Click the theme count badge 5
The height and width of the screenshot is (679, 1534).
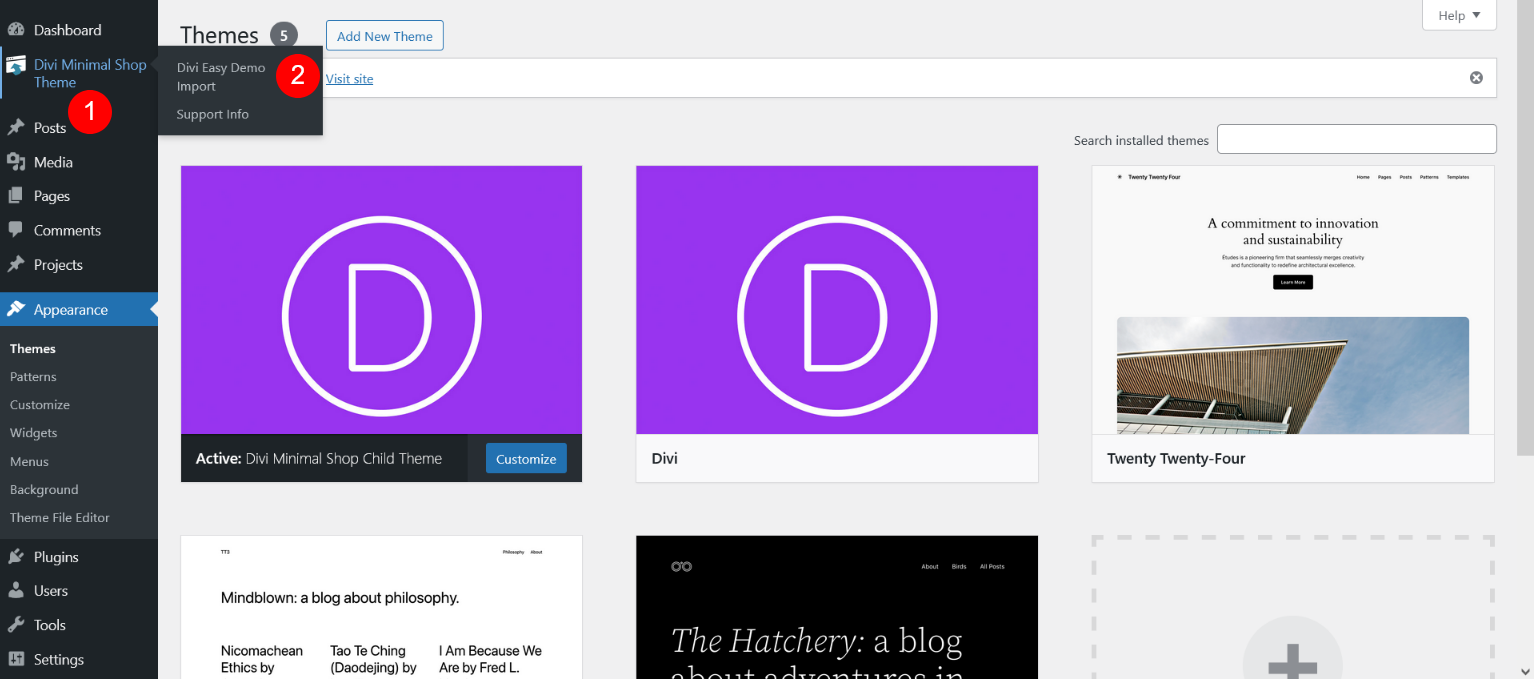(284, 35)
